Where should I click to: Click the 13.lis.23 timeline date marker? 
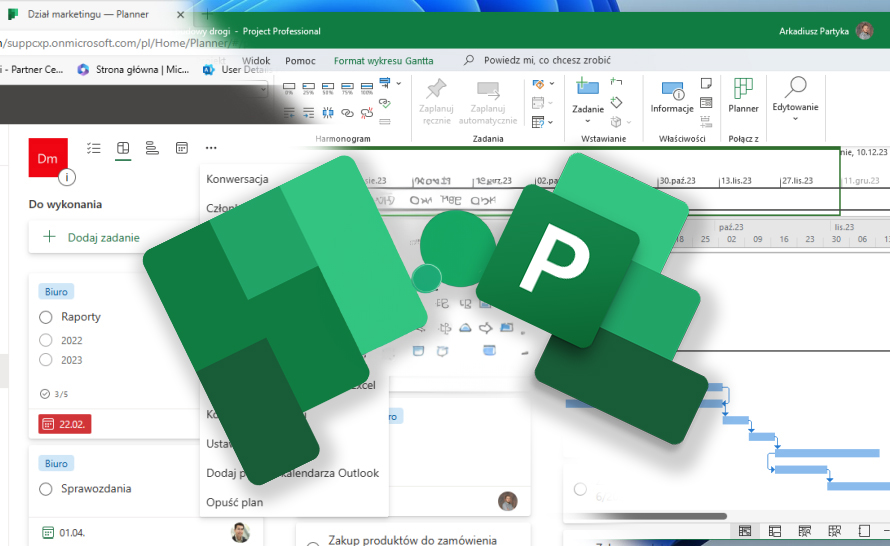pyautogui.click(x=736, y=180)
